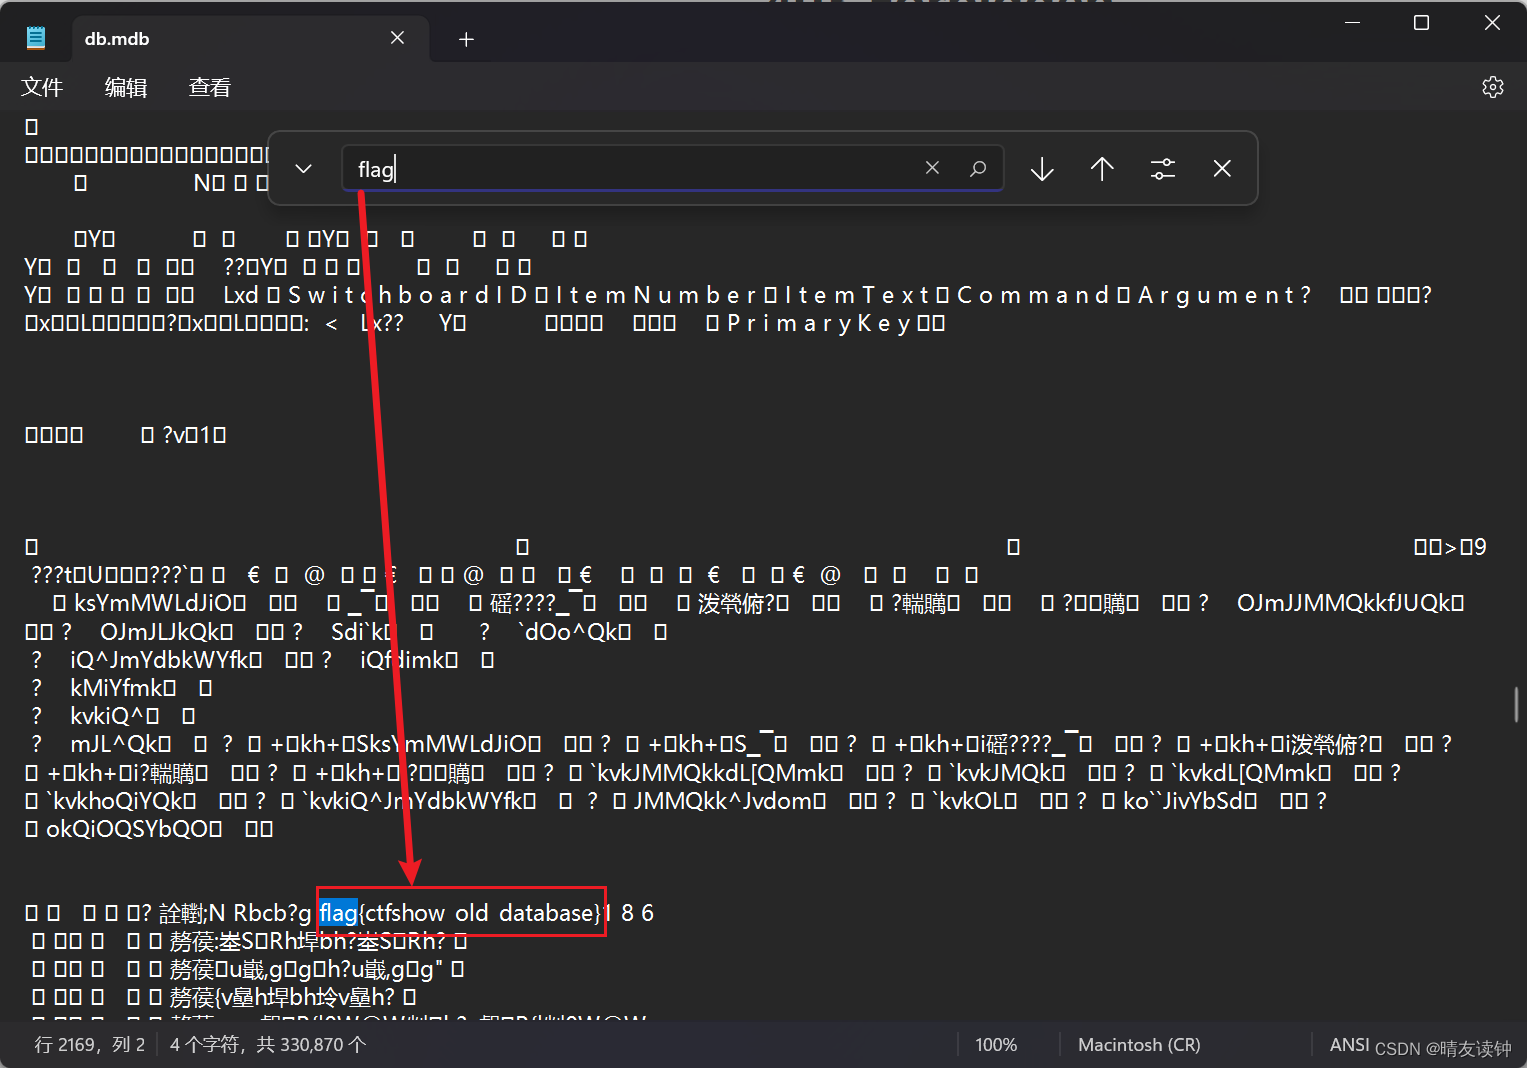Click the highlighted word flag in text

pyautogui.click(x=338, y=913)
